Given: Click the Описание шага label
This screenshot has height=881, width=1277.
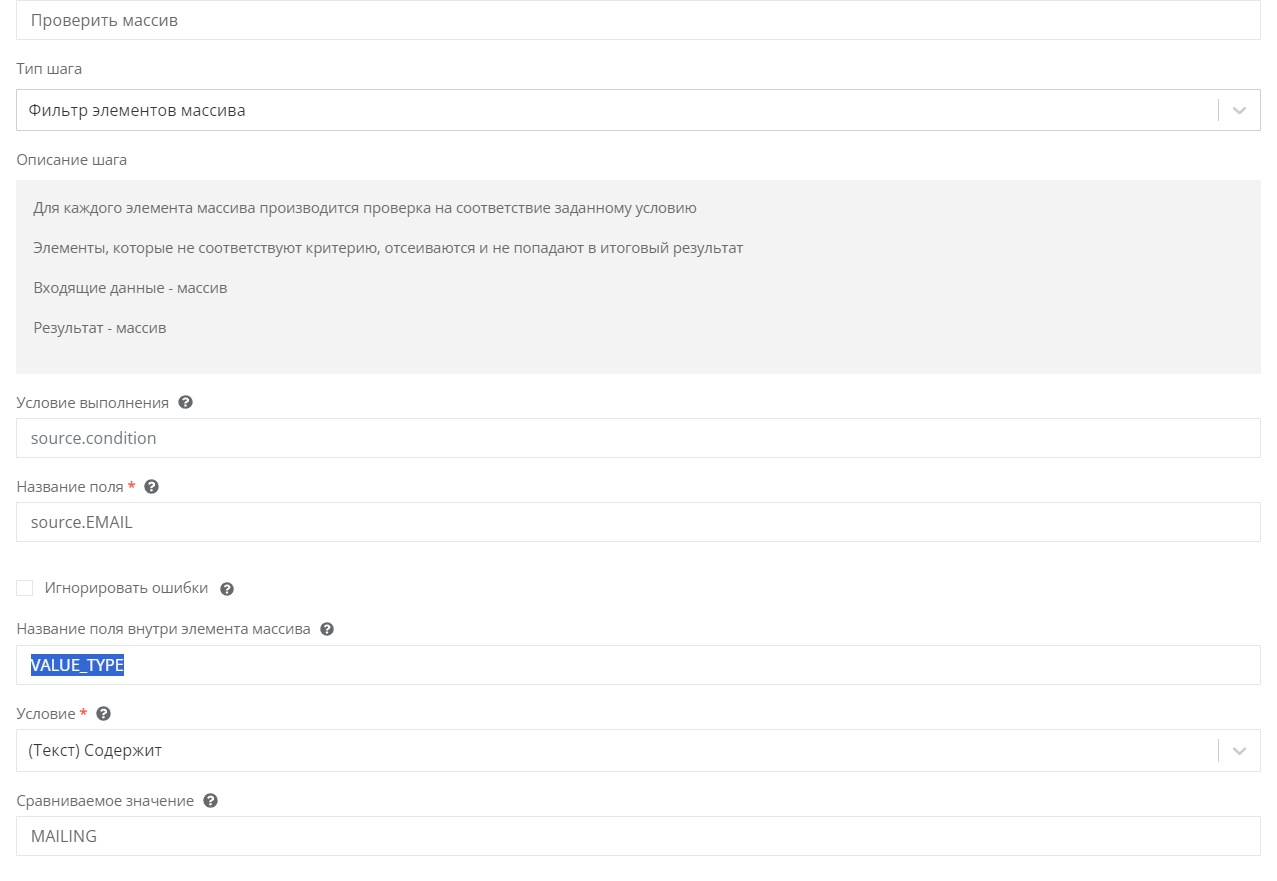Looking at the screenshot, I should (72, 160).
